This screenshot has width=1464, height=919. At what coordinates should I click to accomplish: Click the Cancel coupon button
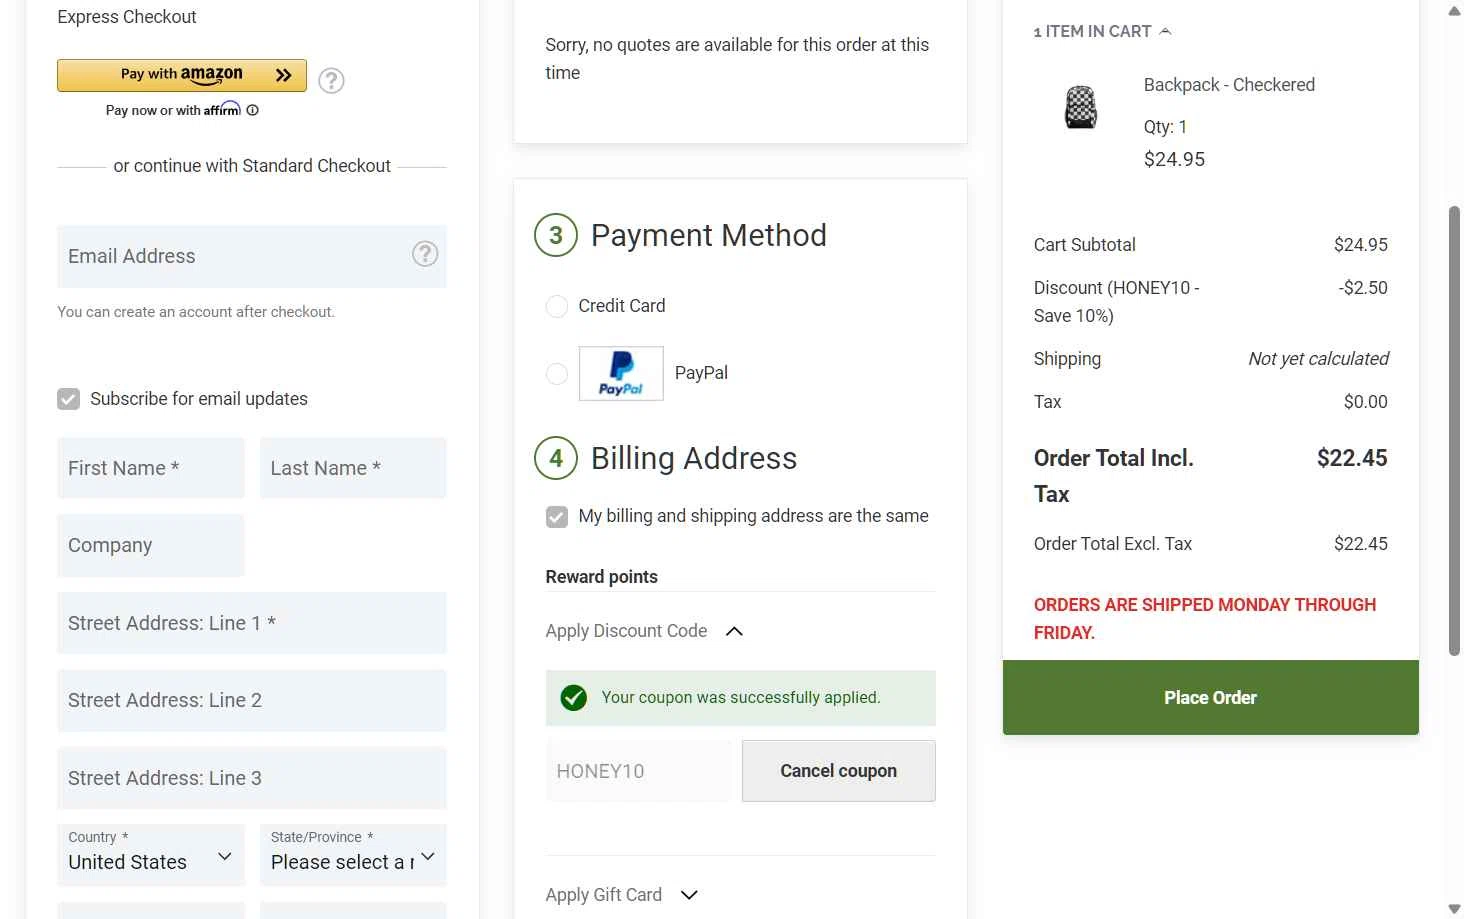pyautogui.click(x=838, y=771)
